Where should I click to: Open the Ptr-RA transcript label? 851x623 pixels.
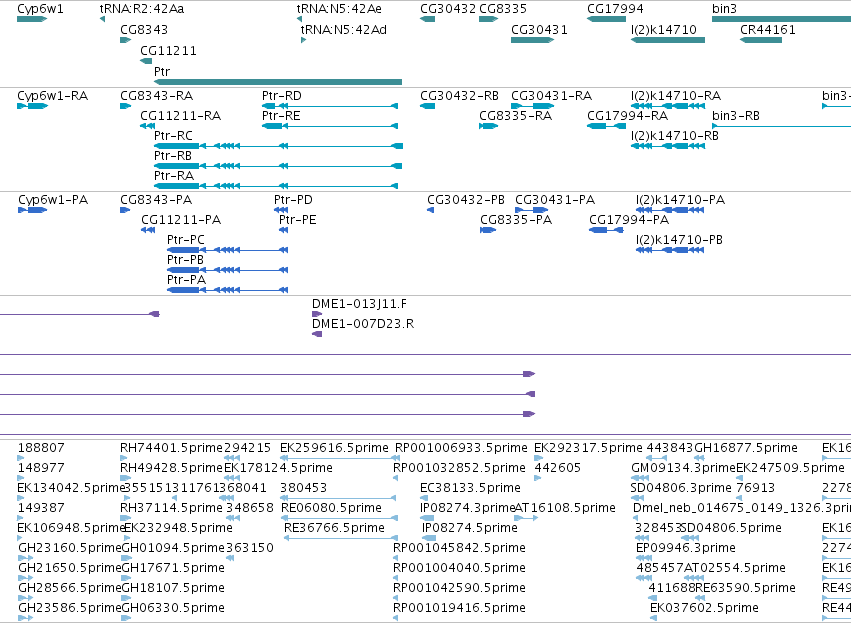point(174,176)
